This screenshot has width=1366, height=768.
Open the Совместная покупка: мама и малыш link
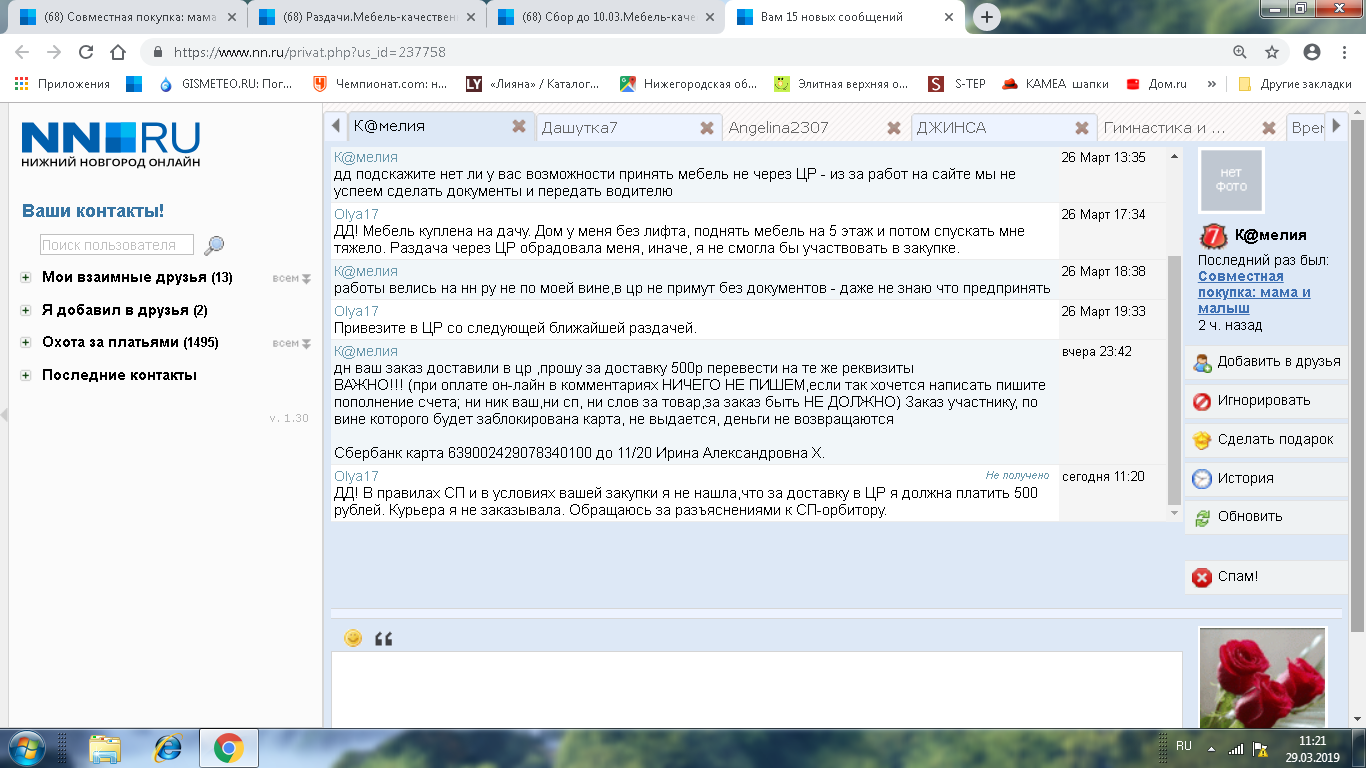[x=1255, y=292]
